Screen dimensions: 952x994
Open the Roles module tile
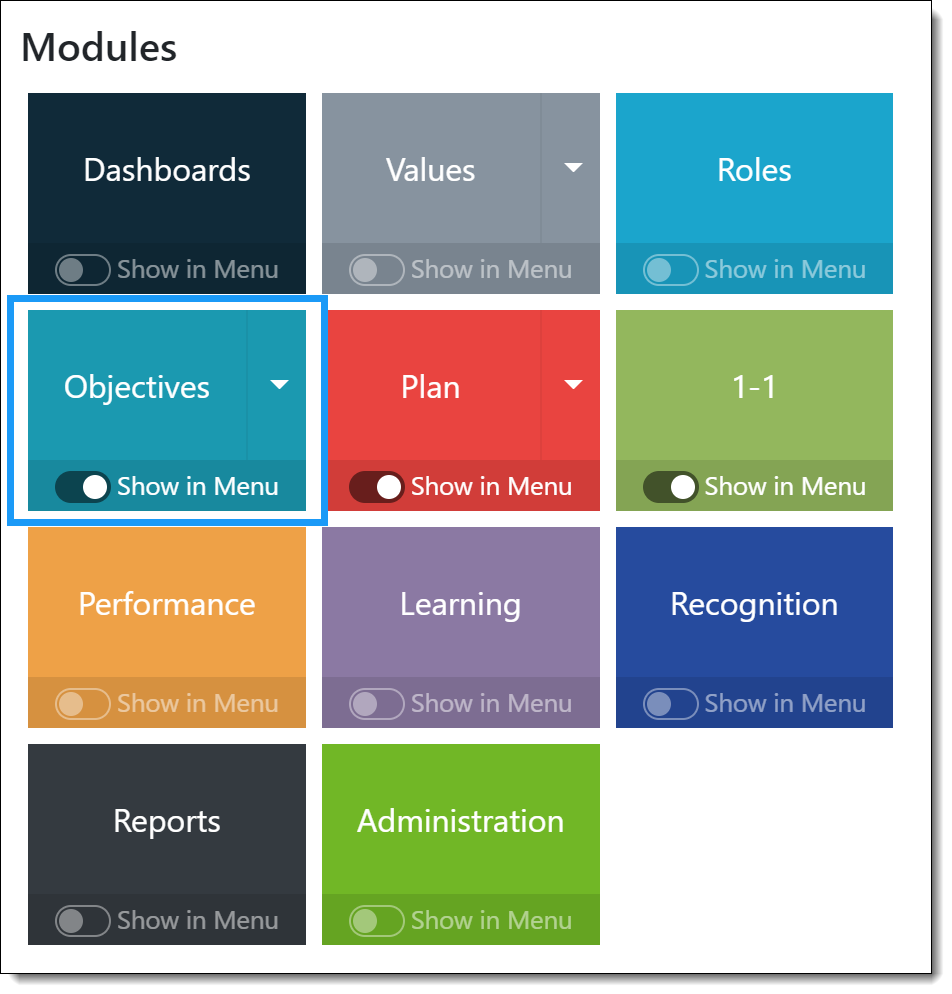click(754, 169)
